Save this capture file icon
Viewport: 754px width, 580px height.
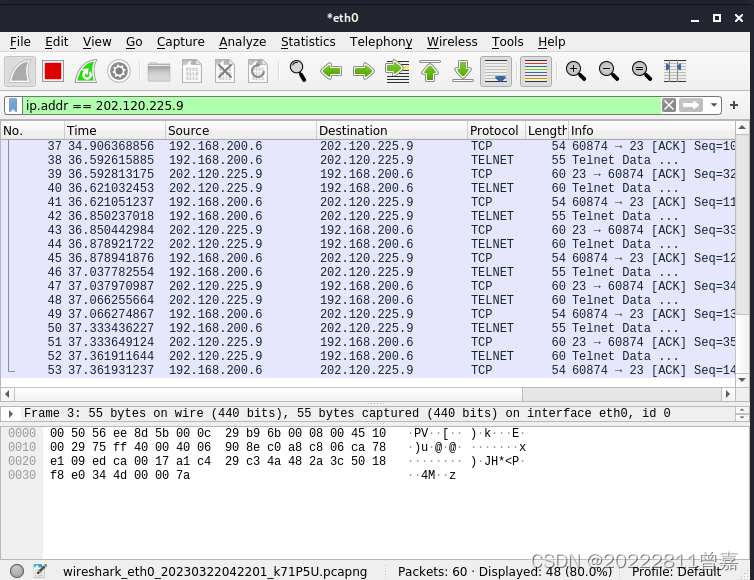tap(192, 71)
